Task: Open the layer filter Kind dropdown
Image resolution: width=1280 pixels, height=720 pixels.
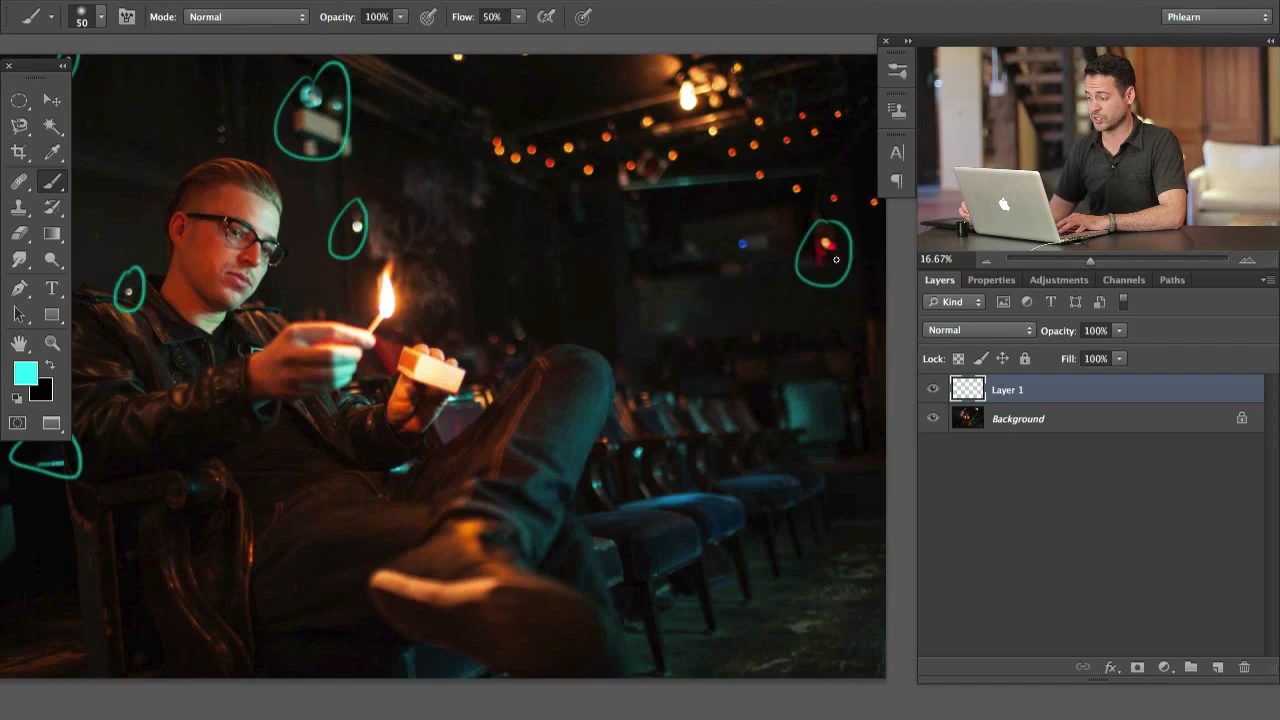Action: (954, 302)
